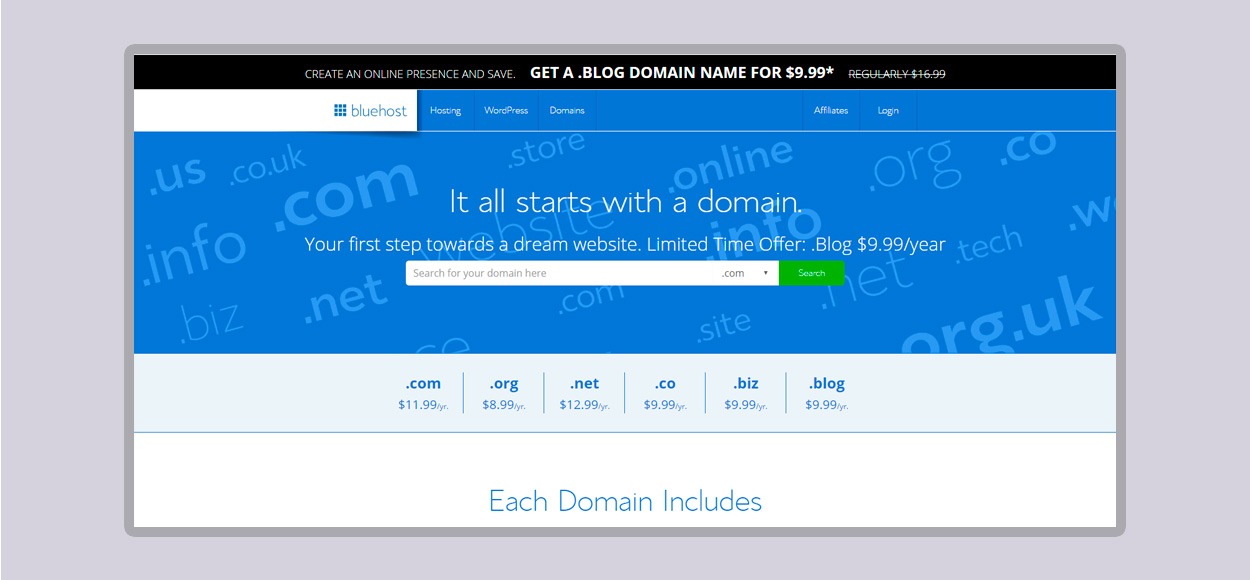Select the .blog $9.99/yr option
The width and height of the screenshot is (1250, 580).
pos(827,394)
